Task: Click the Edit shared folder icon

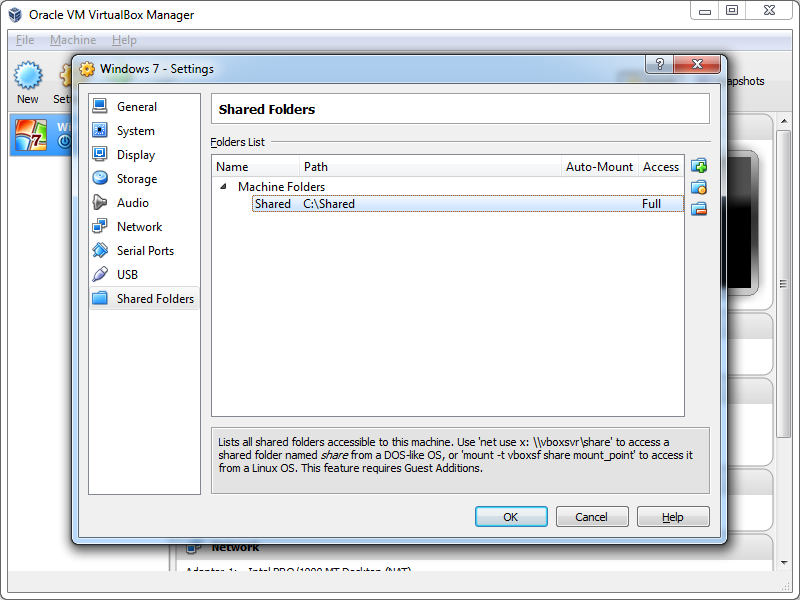Action: point(699,187)
